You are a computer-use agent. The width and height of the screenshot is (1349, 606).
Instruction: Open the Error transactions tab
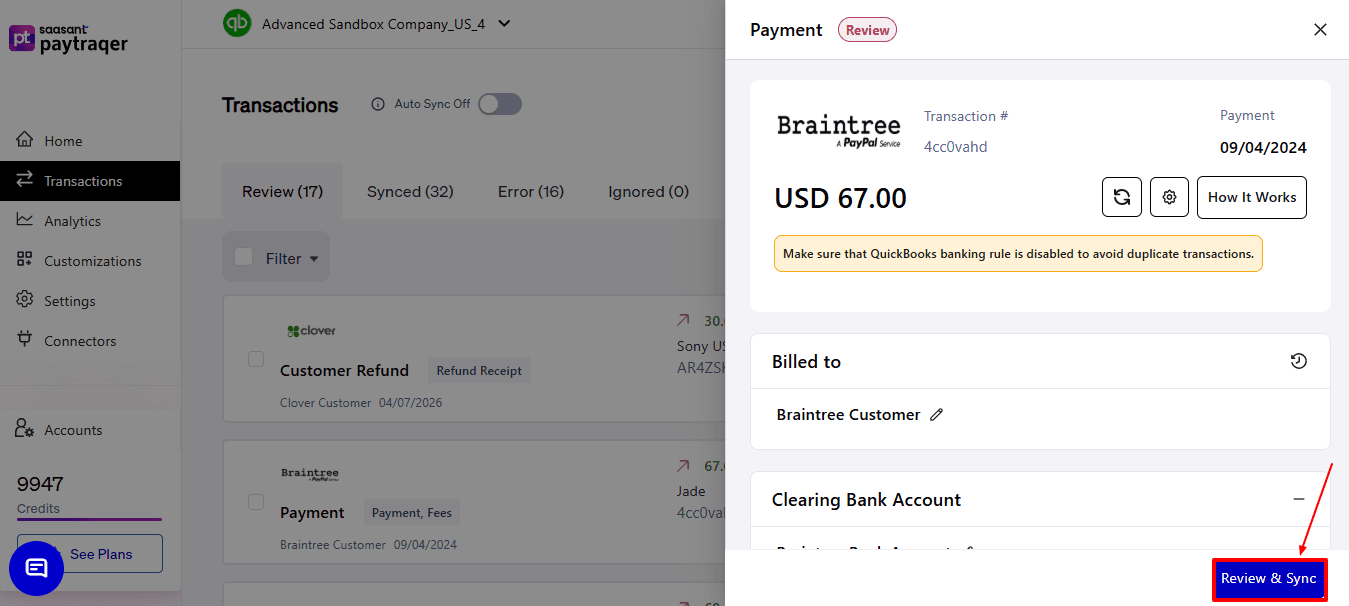tap(530, 190)
